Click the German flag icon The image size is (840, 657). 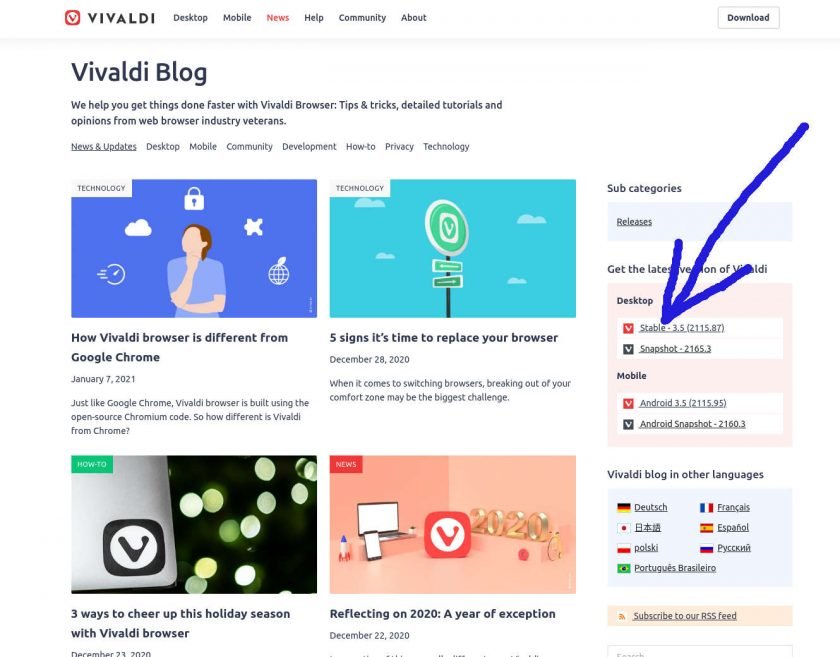623,507
